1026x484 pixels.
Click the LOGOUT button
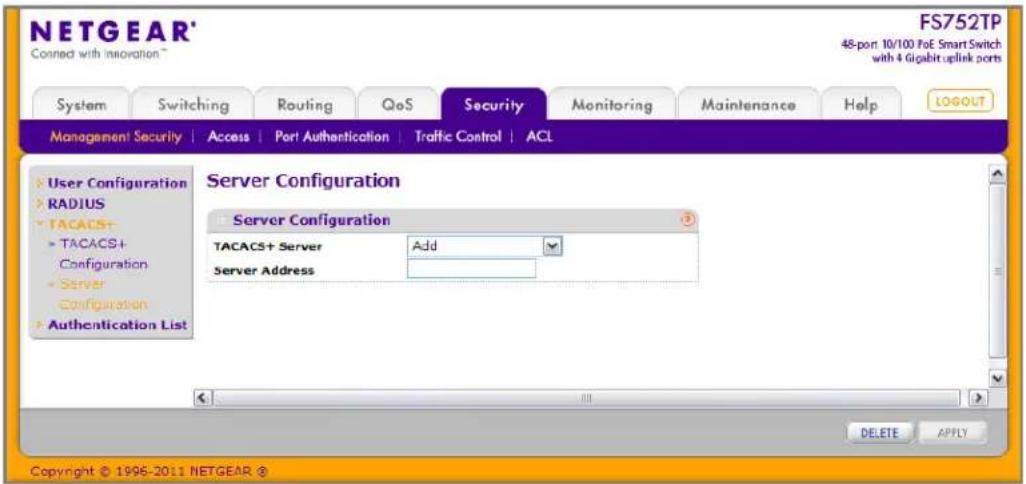tap(960, 101)
